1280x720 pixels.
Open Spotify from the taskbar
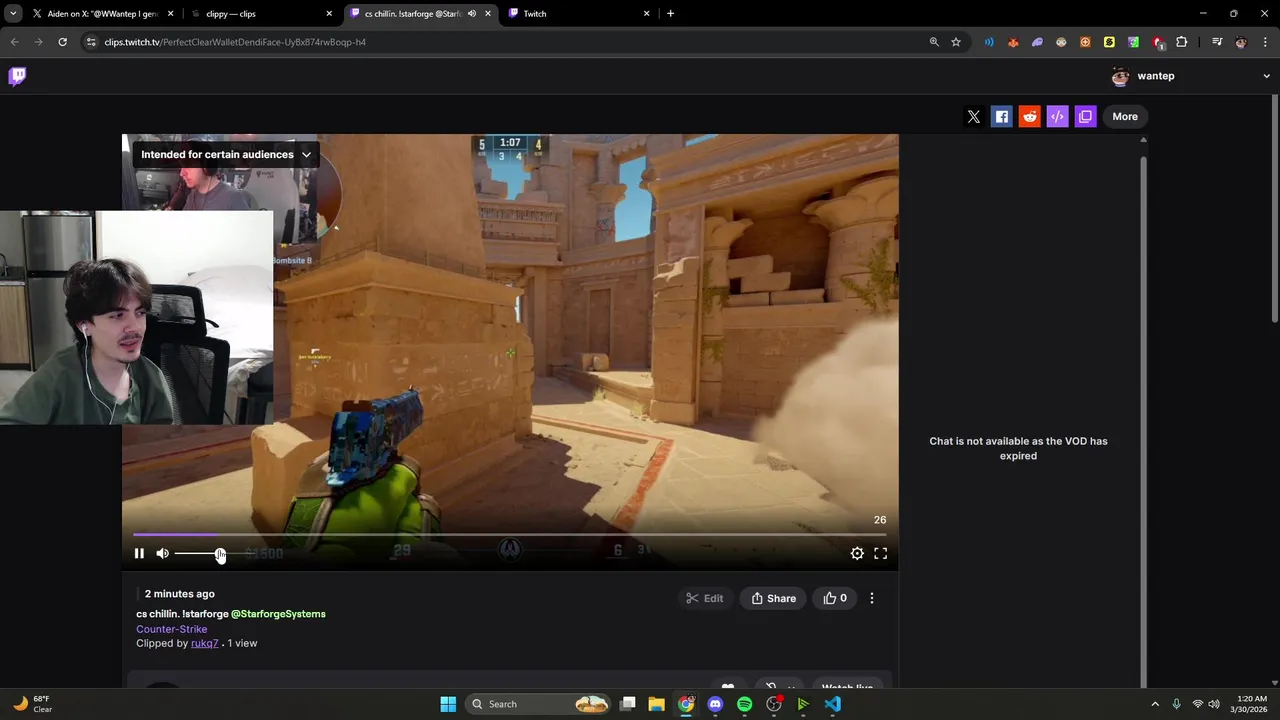coord(744,704)
